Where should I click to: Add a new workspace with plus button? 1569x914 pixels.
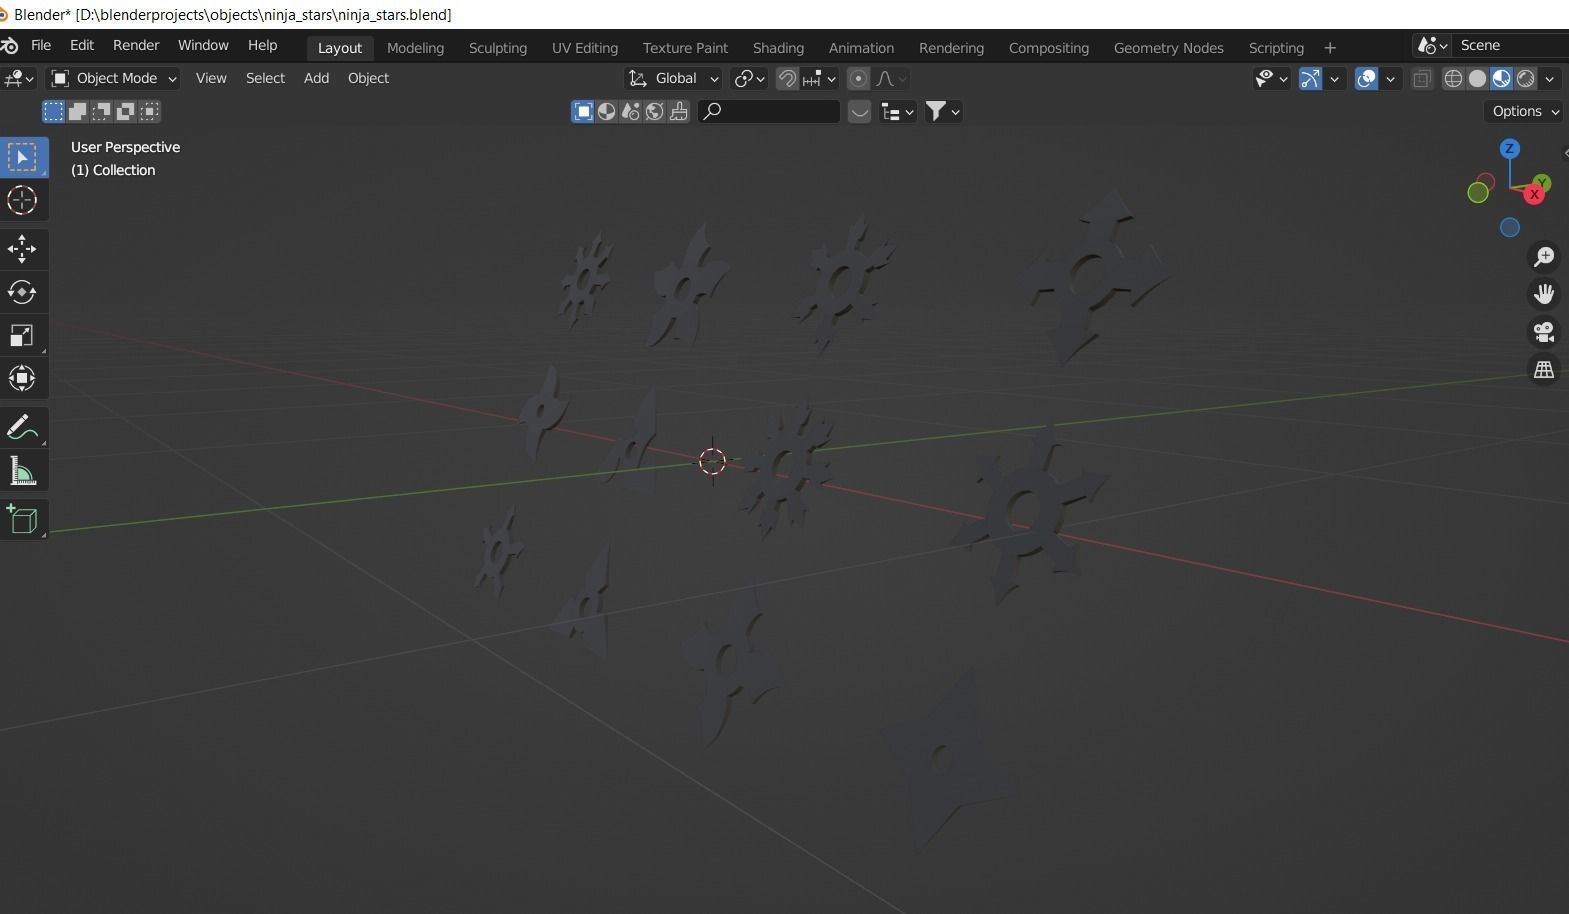(1330, 47)
